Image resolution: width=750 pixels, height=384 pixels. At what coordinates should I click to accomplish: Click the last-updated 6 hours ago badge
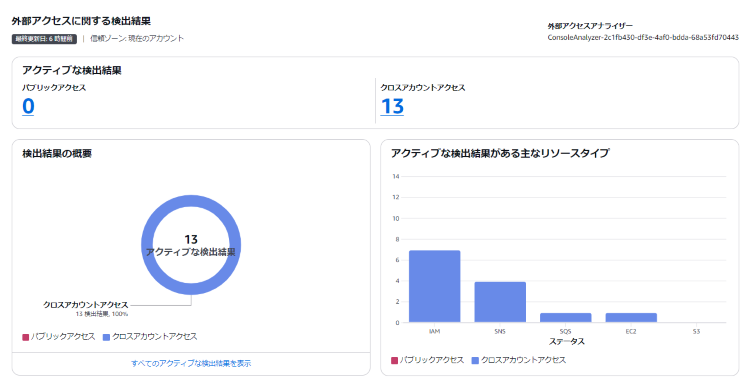(x=44, y=39)
